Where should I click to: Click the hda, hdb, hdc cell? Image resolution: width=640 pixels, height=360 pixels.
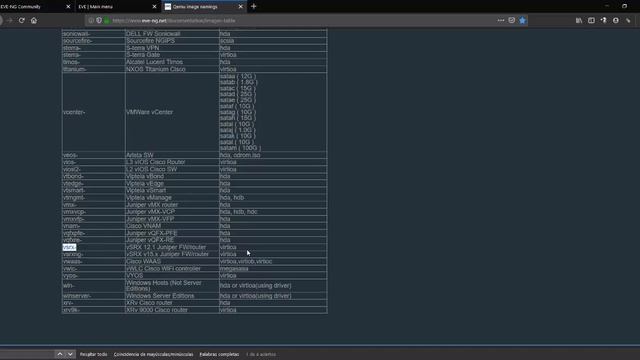(x=273, y=212)
